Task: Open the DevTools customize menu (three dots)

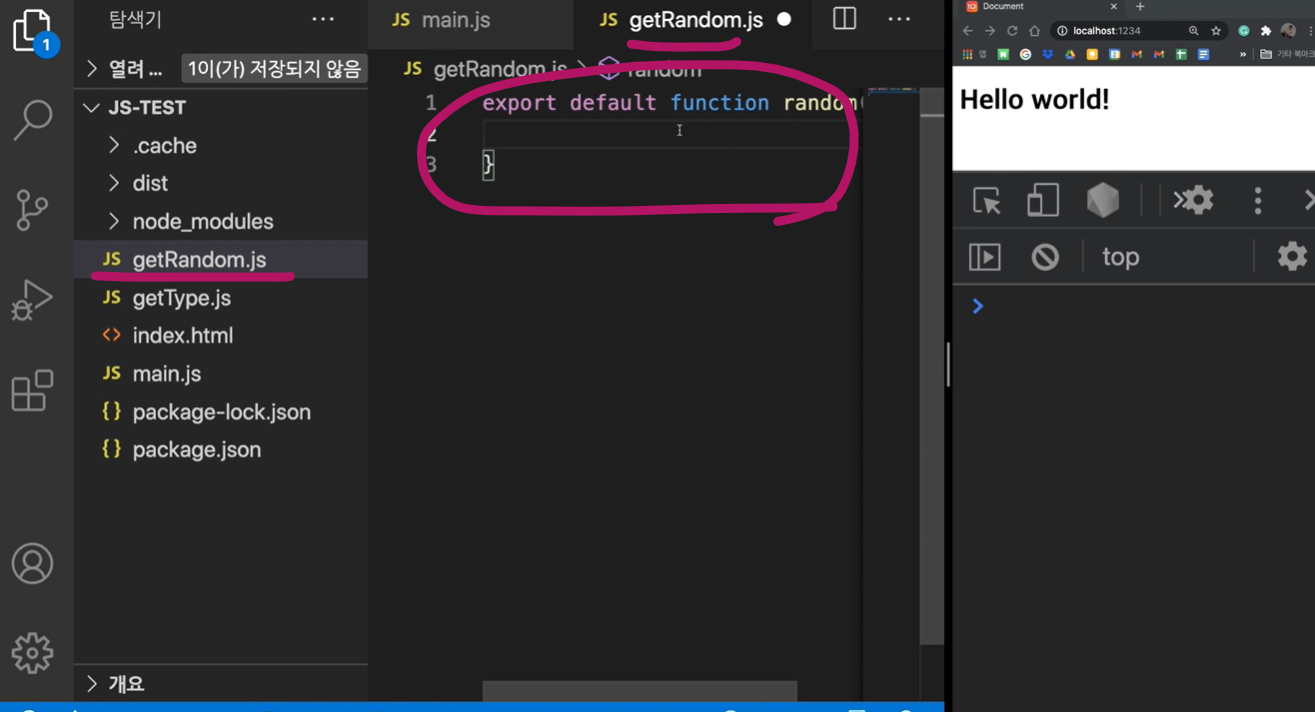Action: (1258, 200)
